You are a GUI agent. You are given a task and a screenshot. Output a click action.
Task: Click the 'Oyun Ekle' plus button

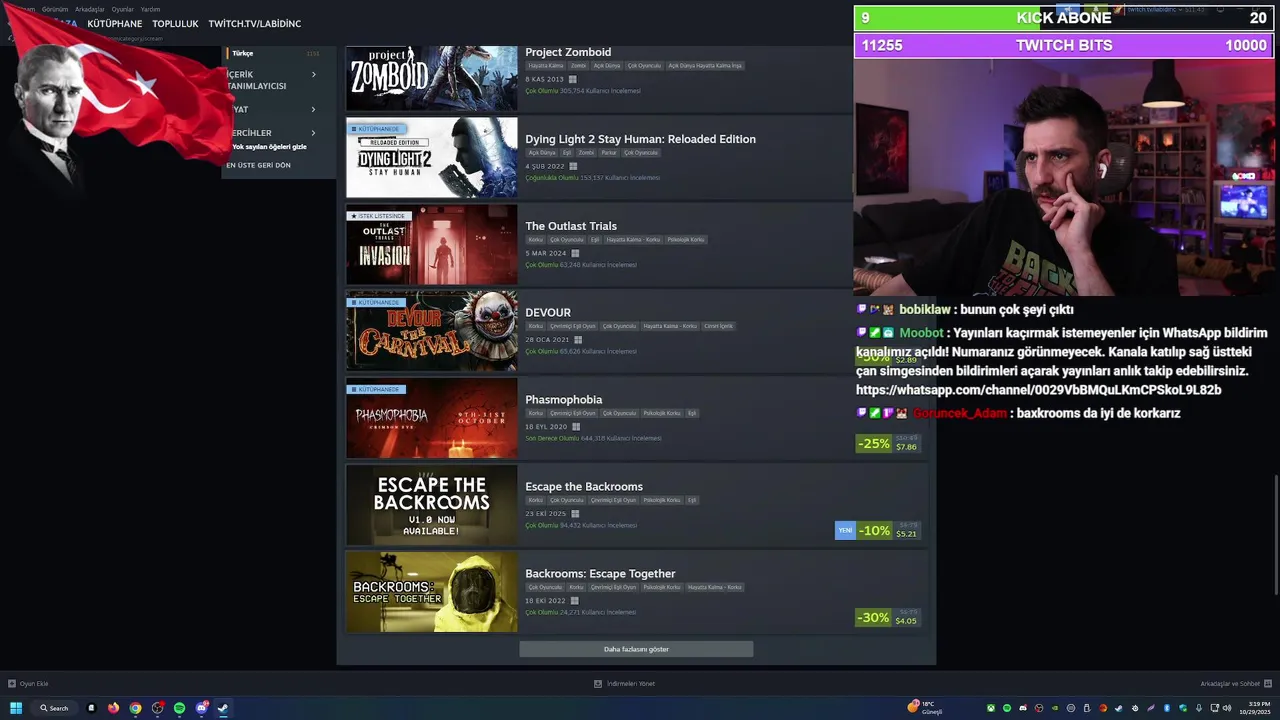[x=28, y=684]
